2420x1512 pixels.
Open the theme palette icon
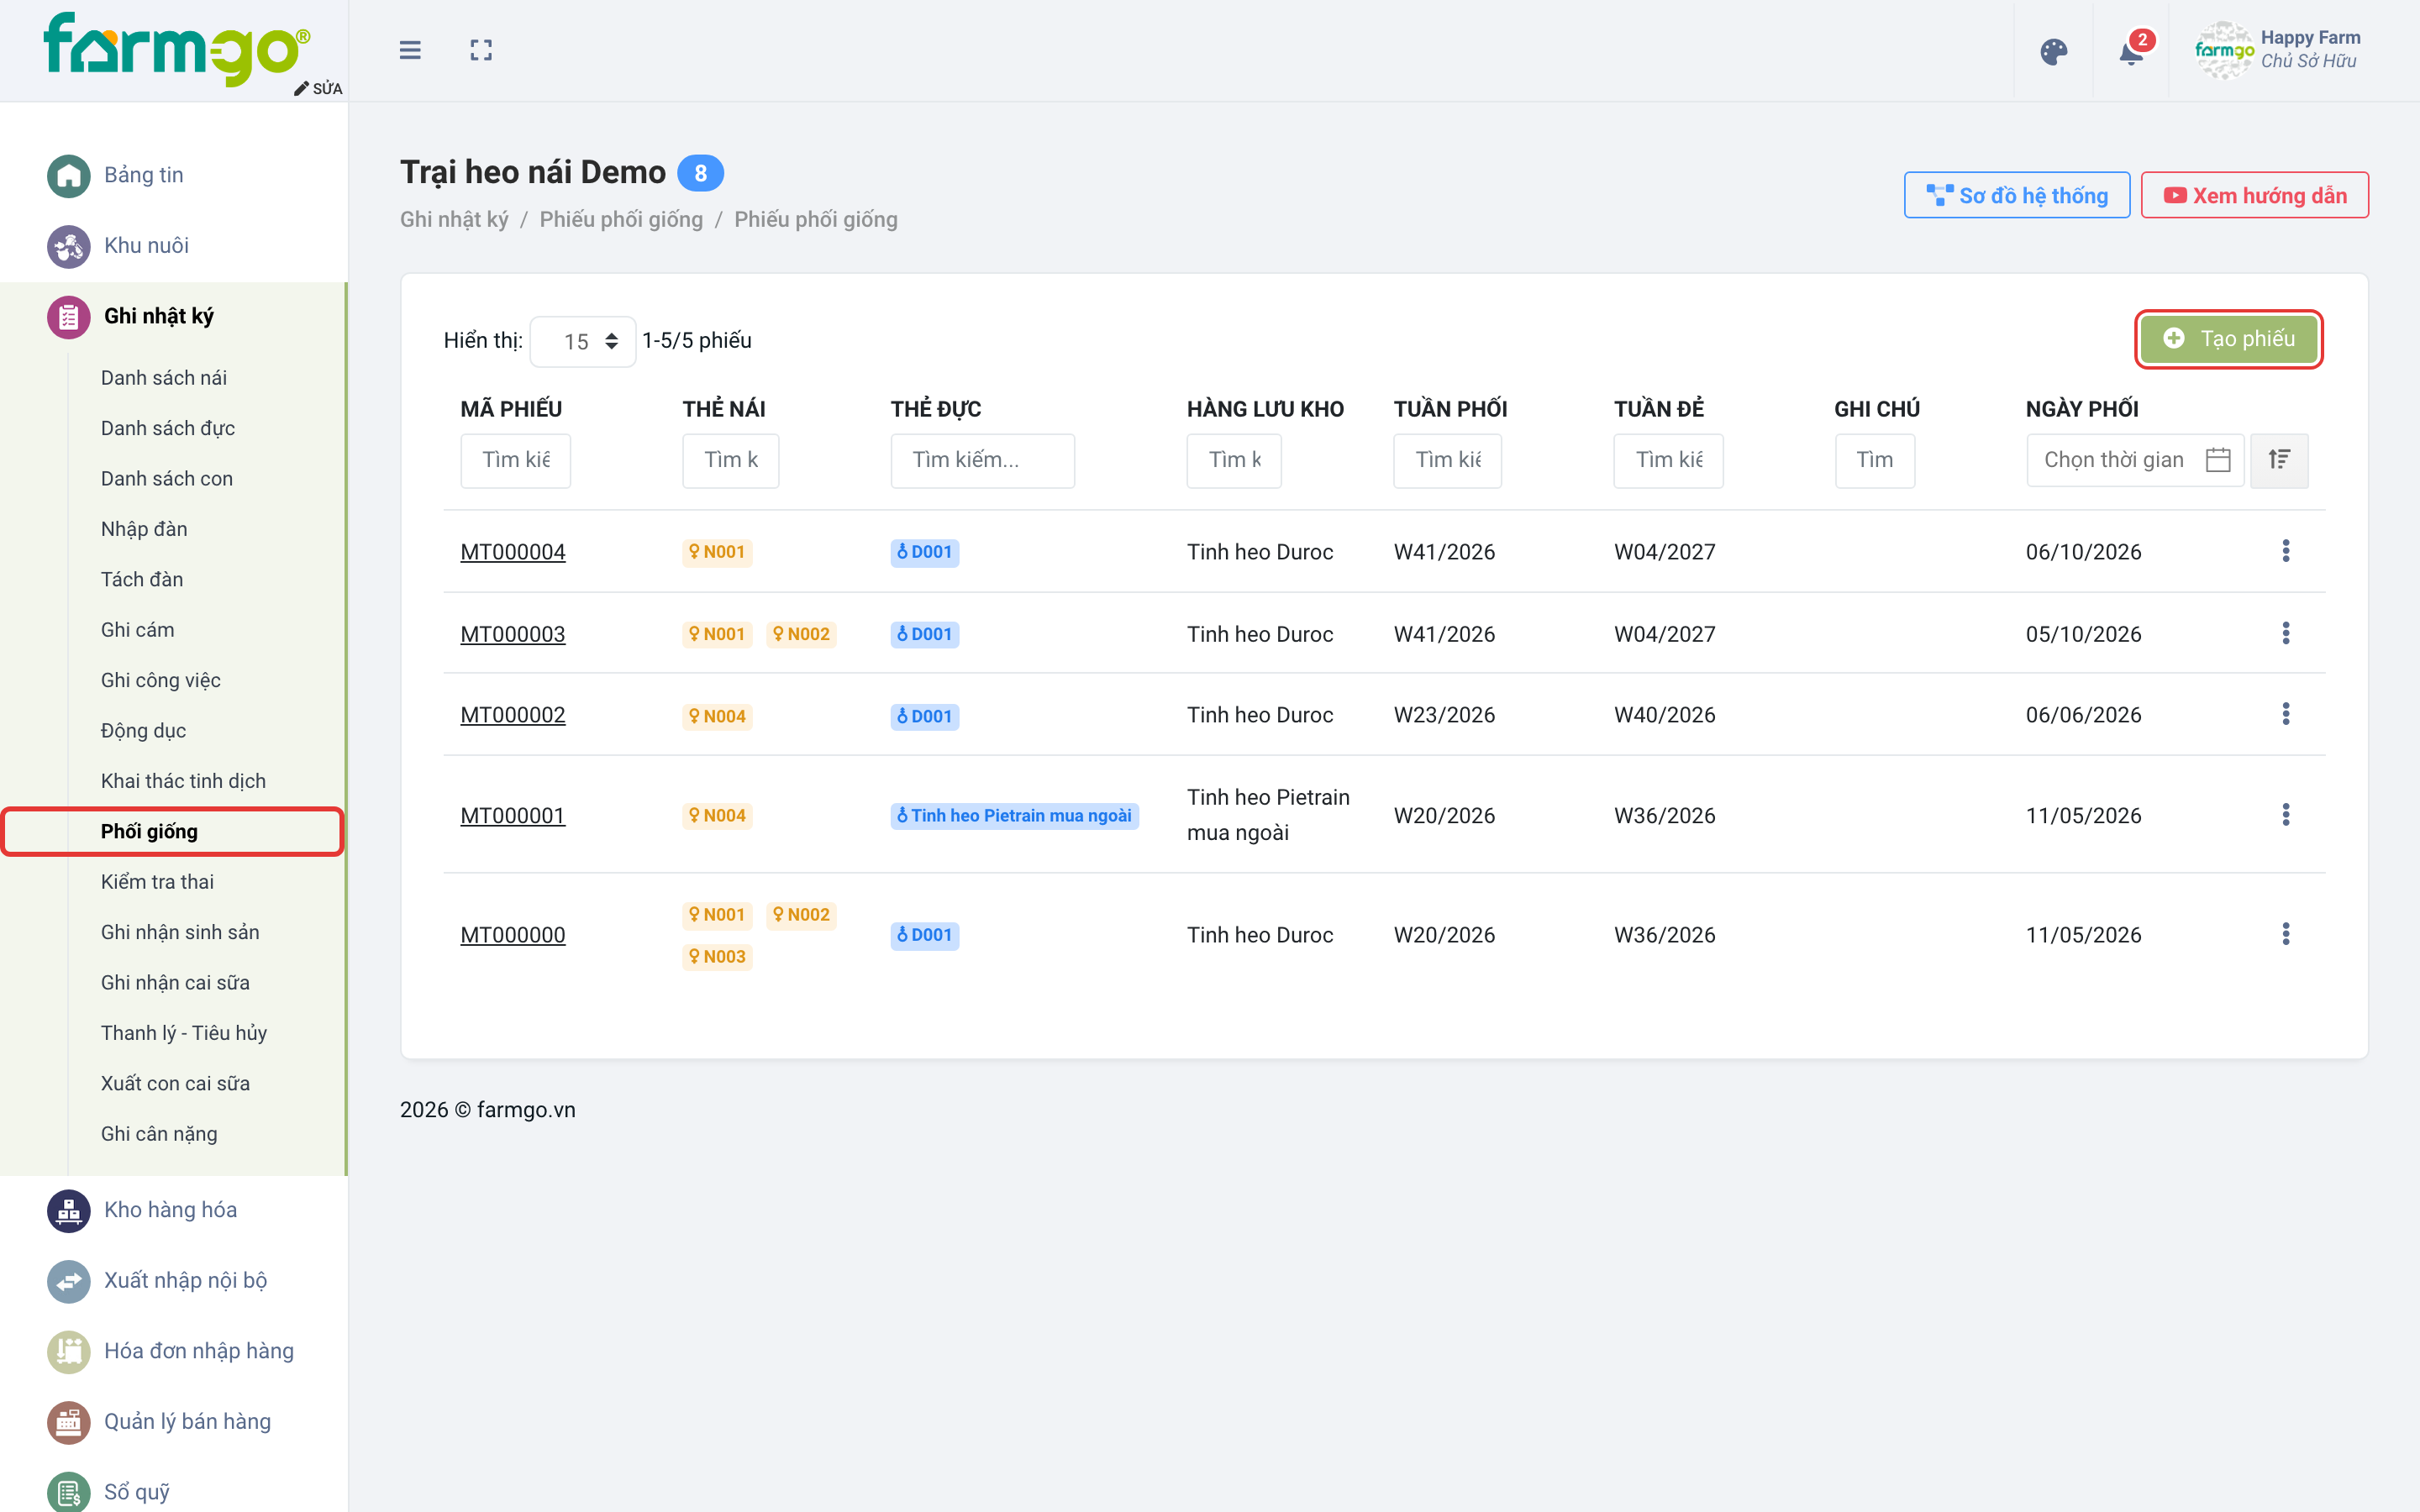coord(2053,52)
